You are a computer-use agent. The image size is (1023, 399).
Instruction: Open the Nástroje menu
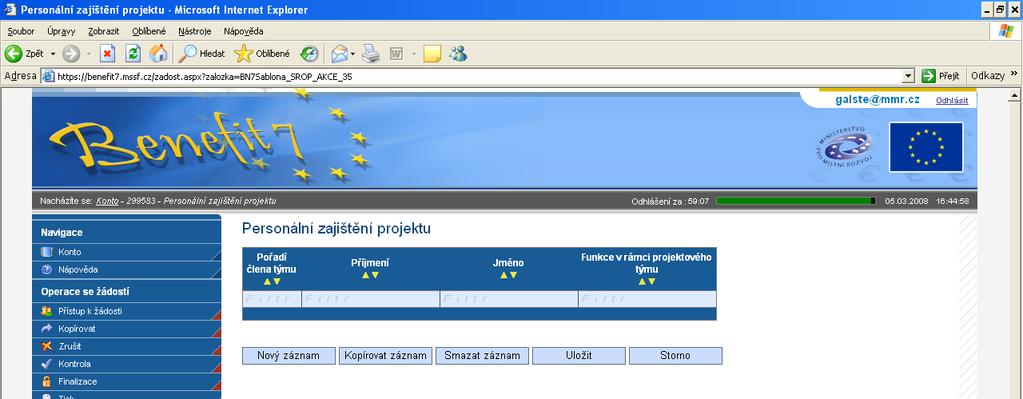click(x=194, y=31)
